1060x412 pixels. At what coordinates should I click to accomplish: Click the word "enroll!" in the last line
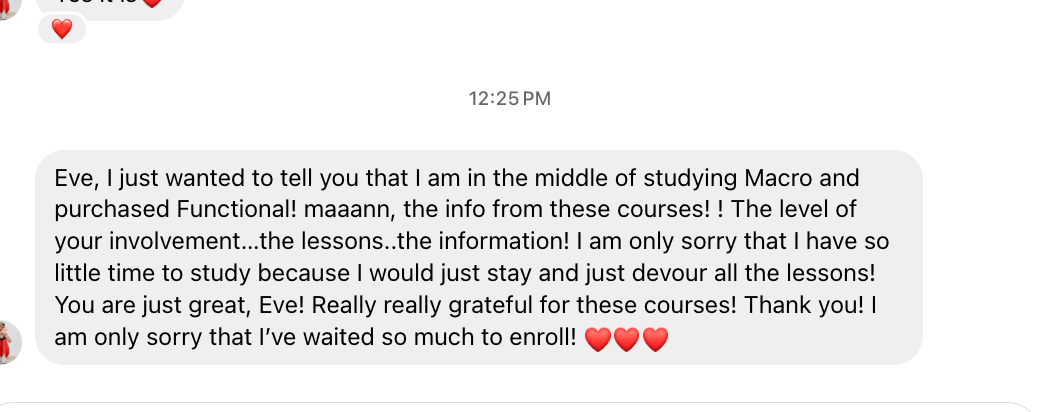pos(544,337)
